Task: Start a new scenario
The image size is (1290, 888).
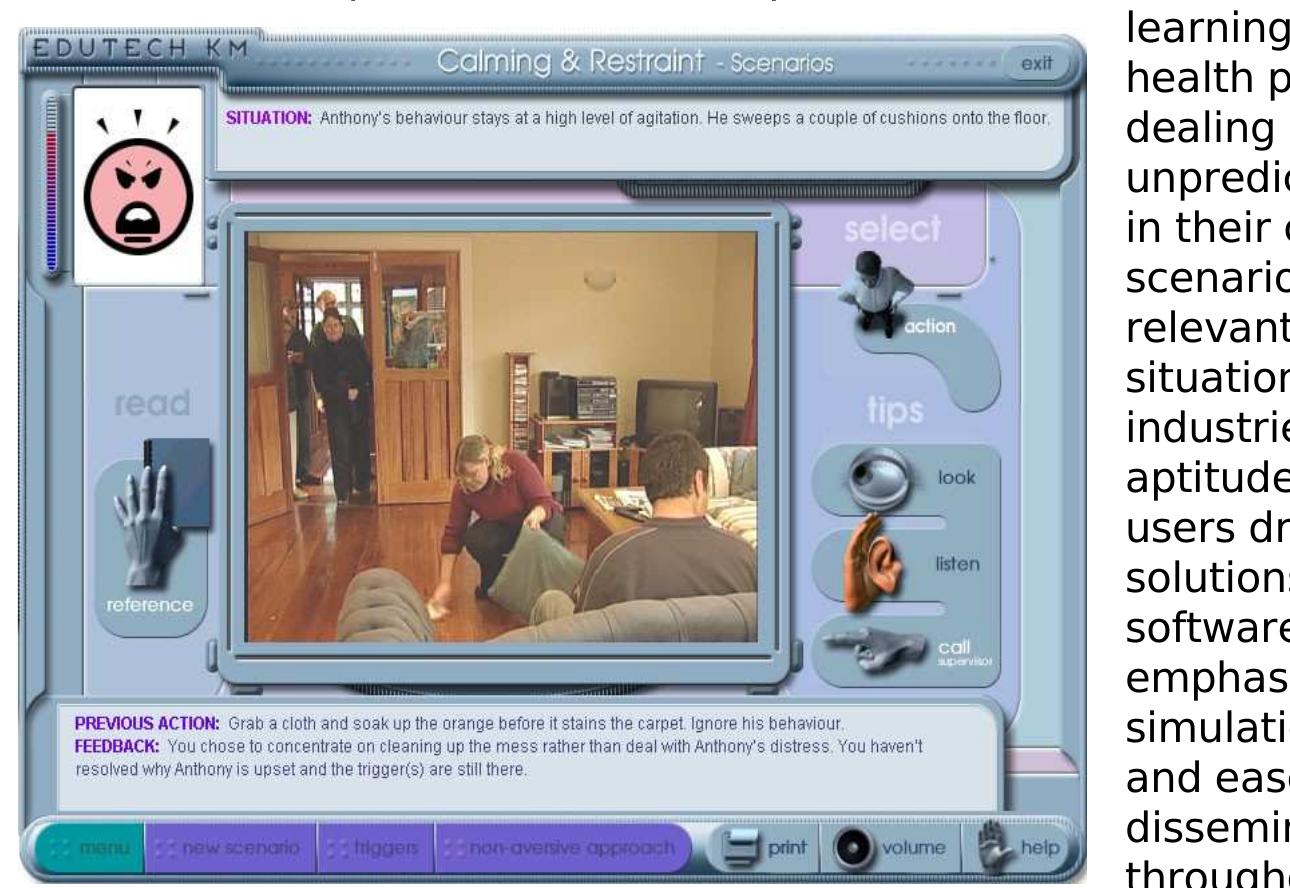Action: click(232, 850)
